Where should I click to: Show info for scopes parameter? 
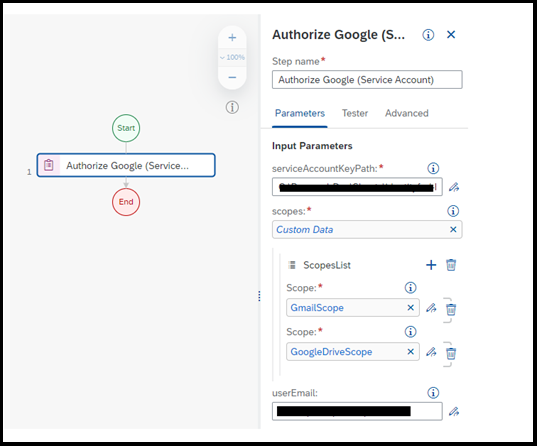point(453,211)
